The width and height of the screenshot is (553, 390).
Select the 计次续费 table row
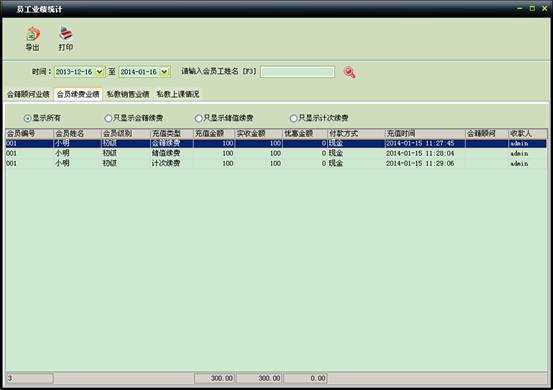coord(276,164)
